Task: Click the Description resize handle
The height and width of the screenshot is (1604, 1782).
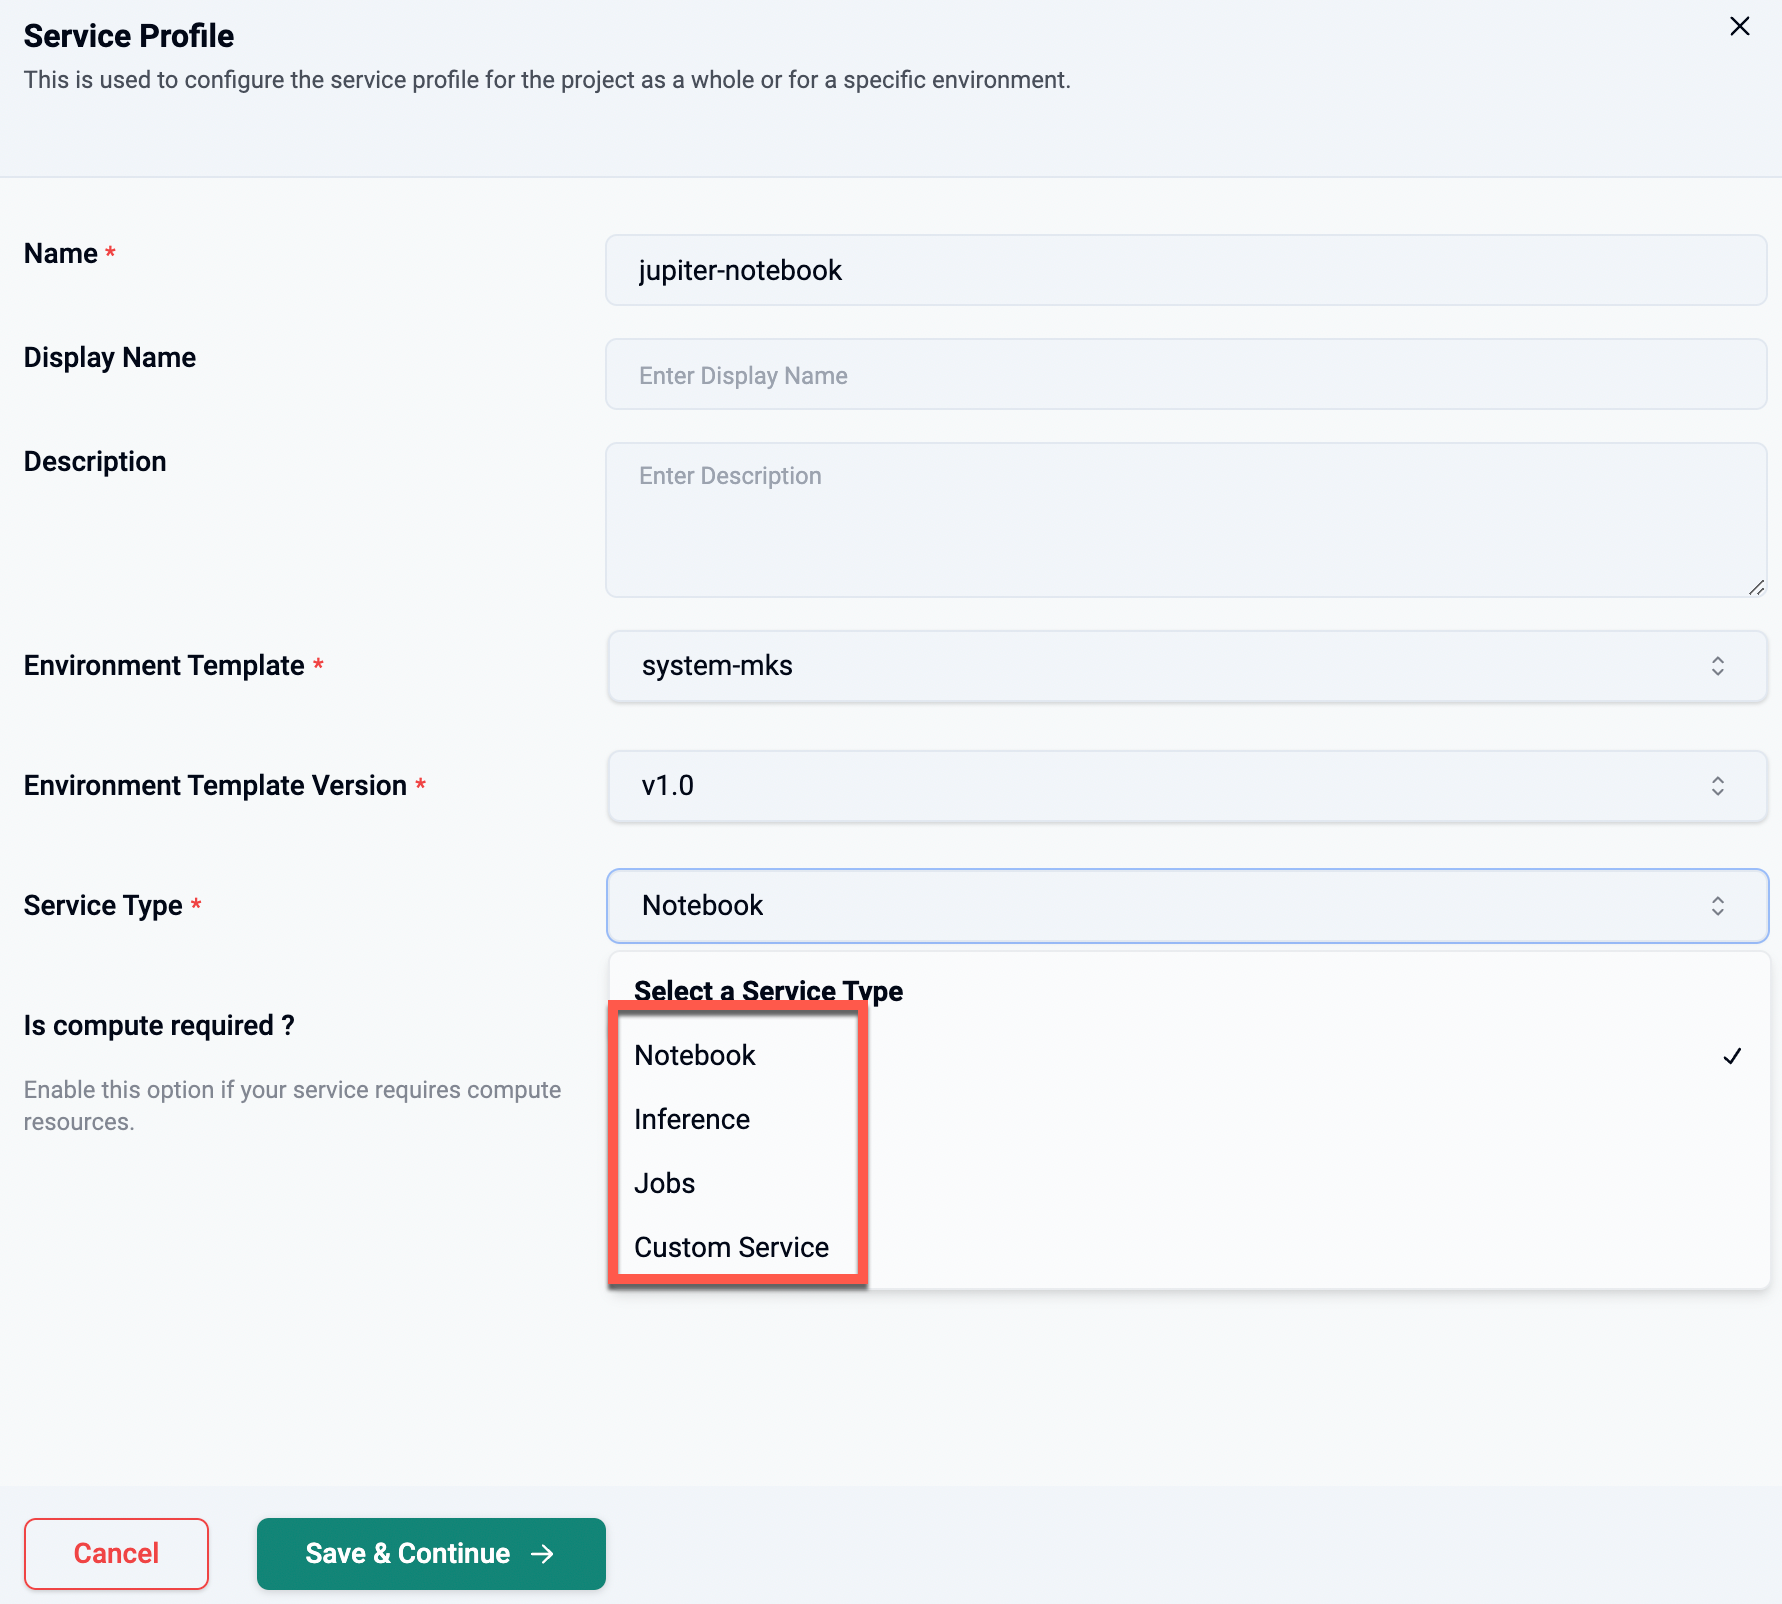Action: [1756, 587]
